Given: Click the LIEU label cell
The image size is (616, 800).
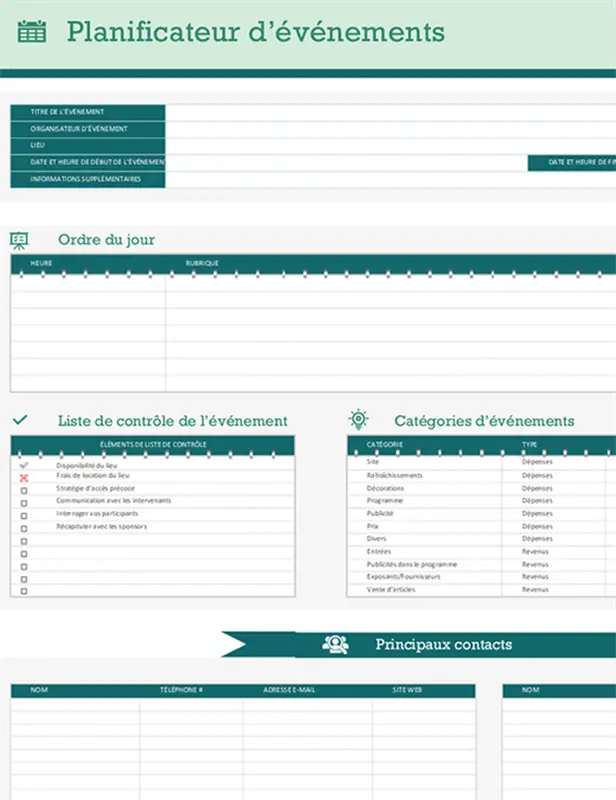Looking at the screenshot, I should click(88, 145).
